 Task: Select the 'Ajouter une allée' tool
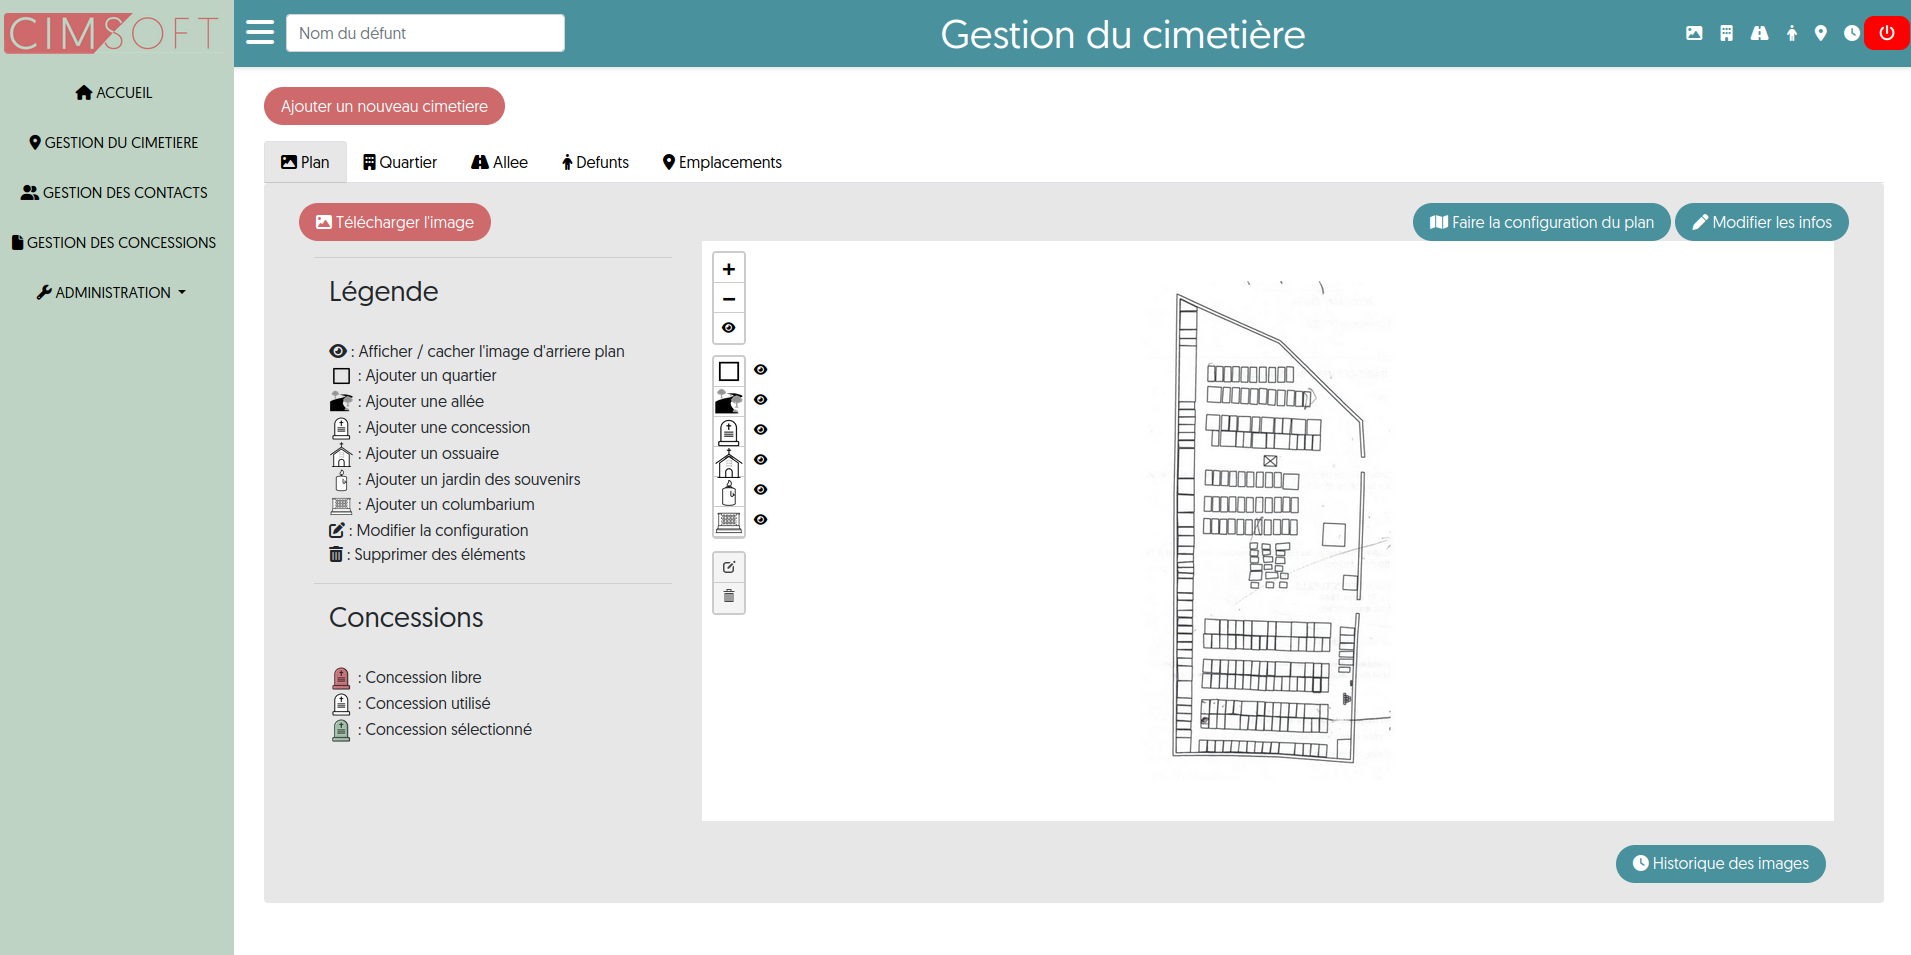[728, 400]
